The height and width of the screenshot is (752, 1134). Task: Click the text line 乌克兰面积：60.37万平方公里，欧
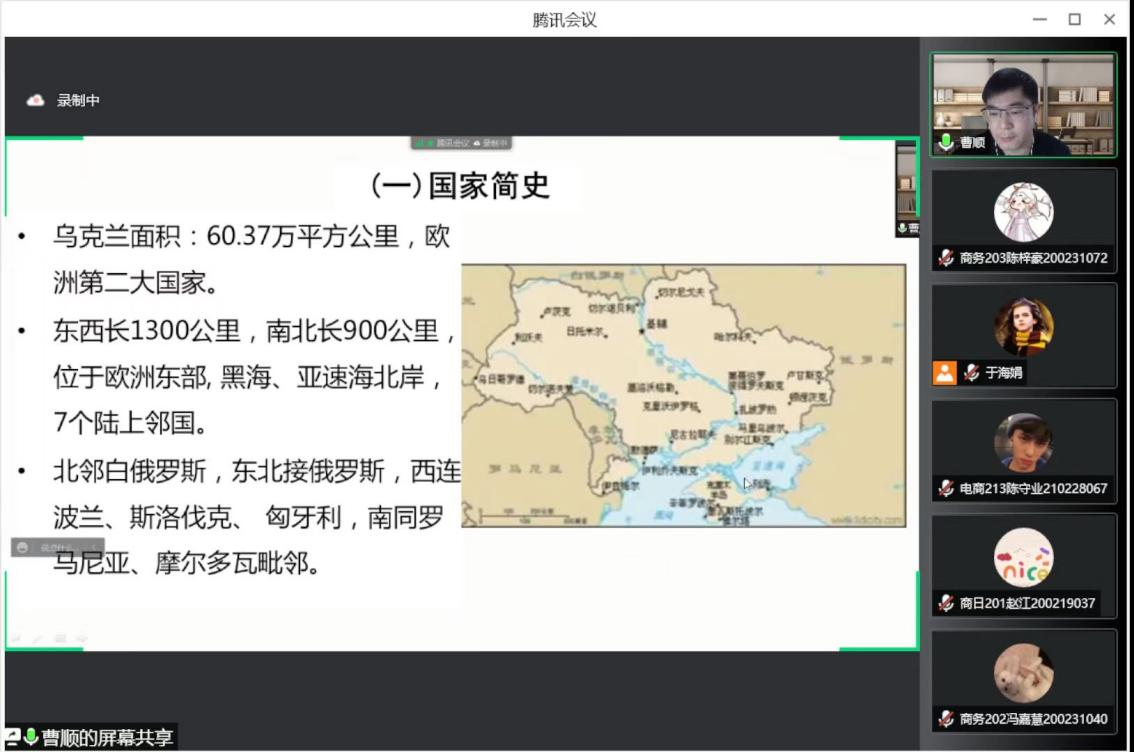pyautogui.click(x=252, y=236)
